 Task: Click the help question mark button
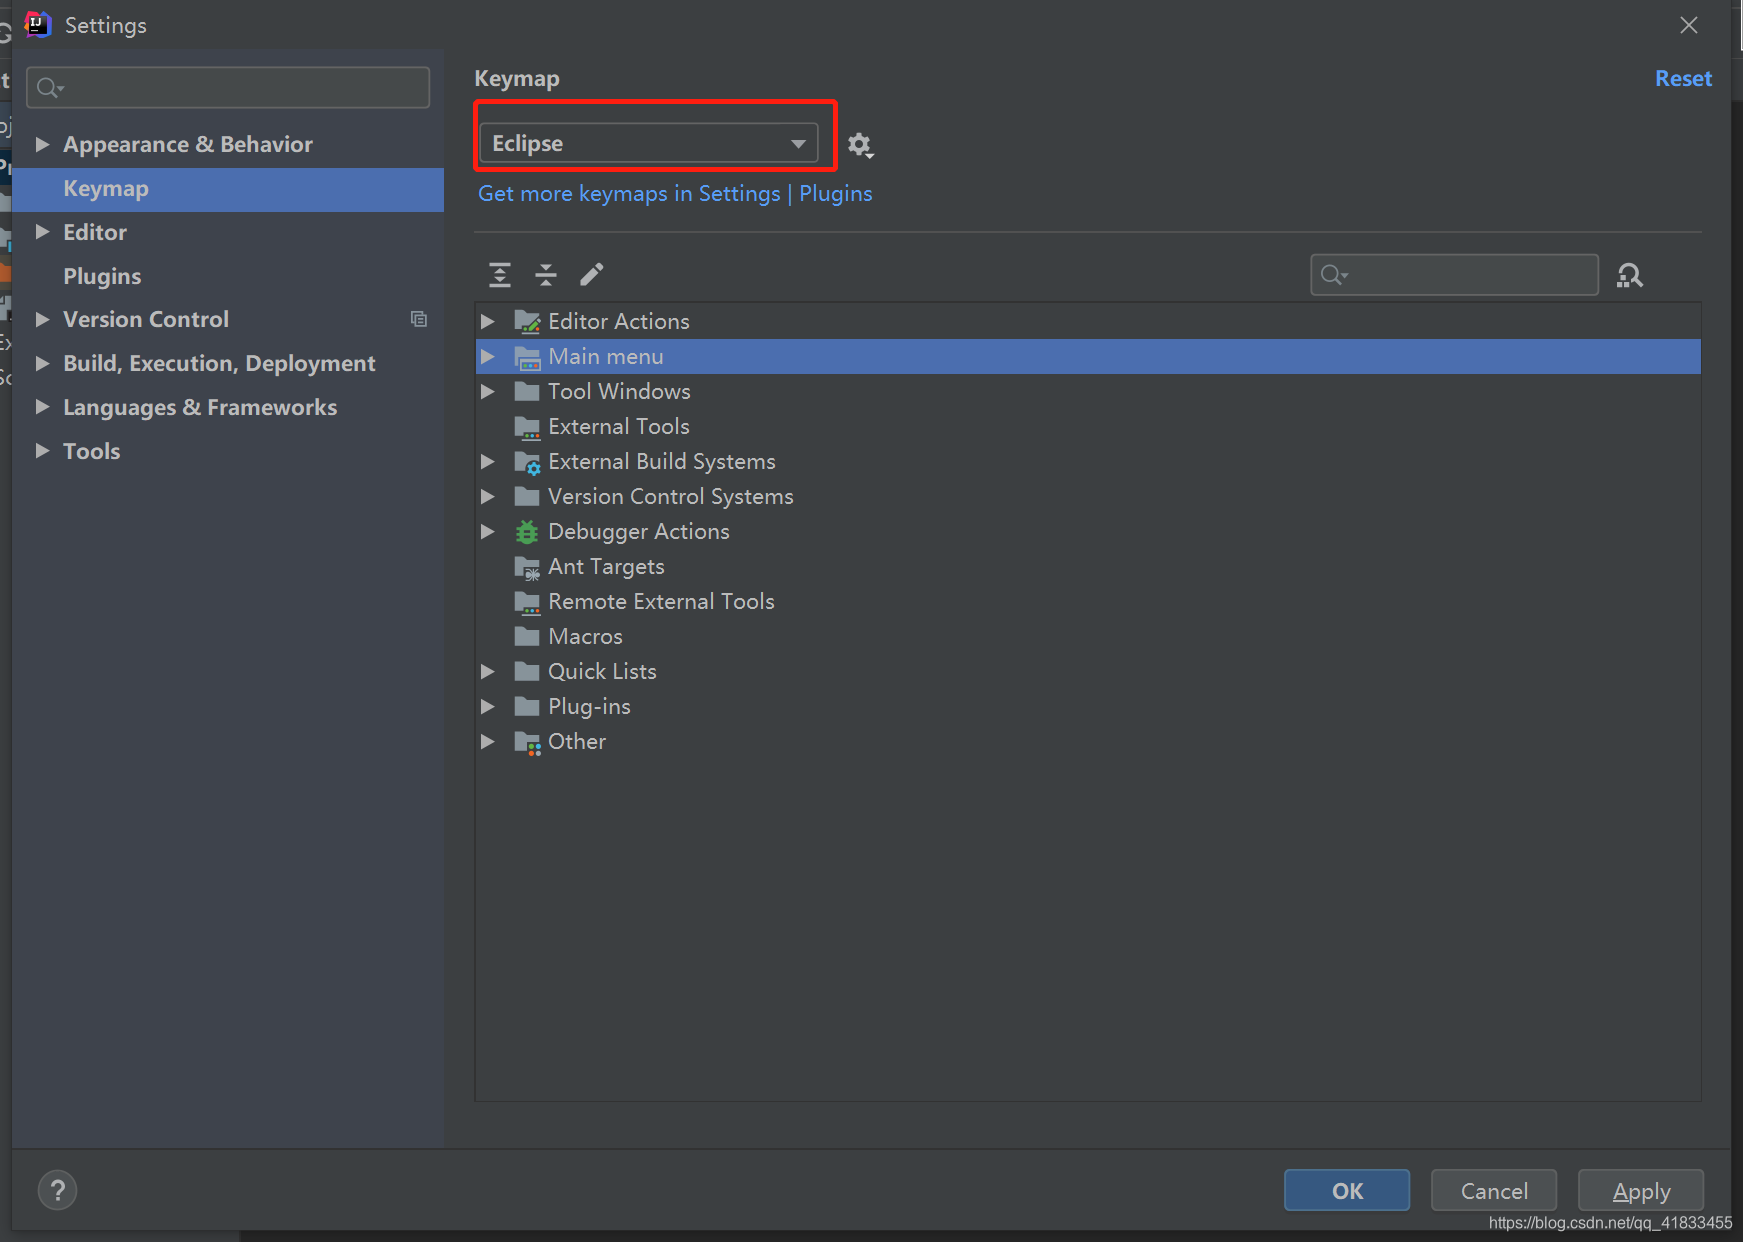[x=57, y=1190]
